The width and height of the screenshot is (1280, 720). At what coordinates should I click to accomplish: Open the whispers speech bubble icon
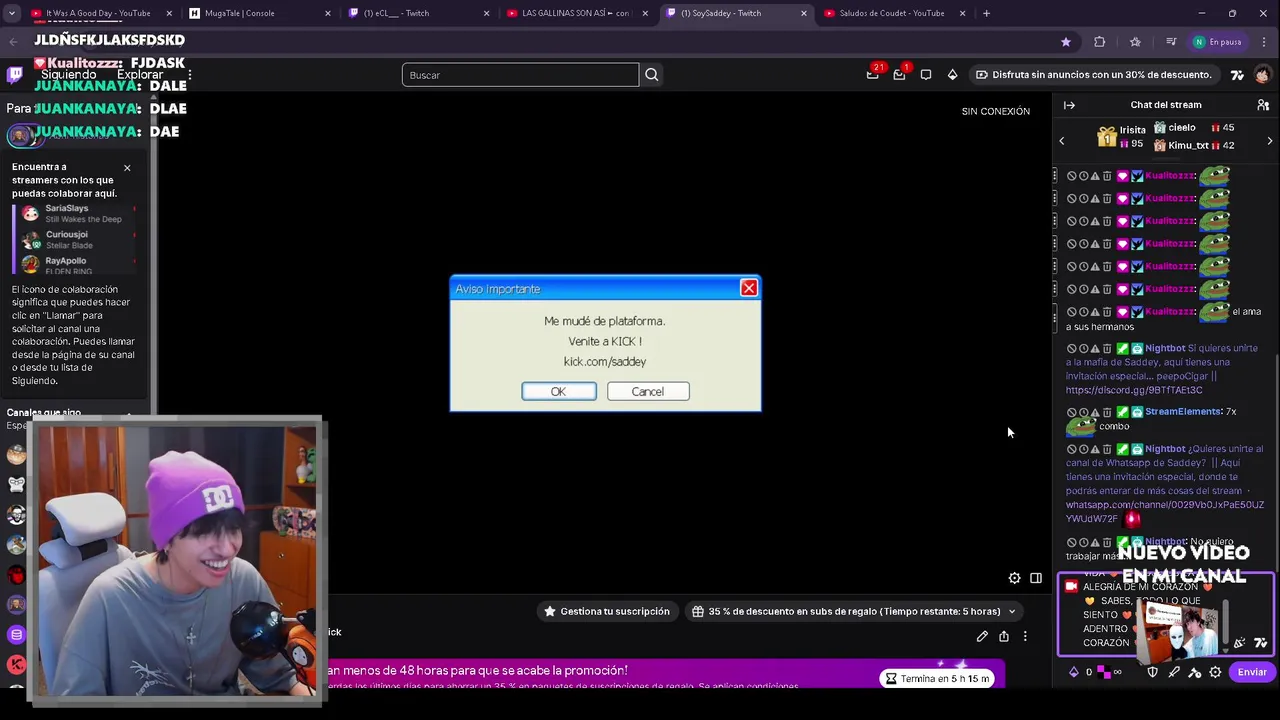pos(926,75)
